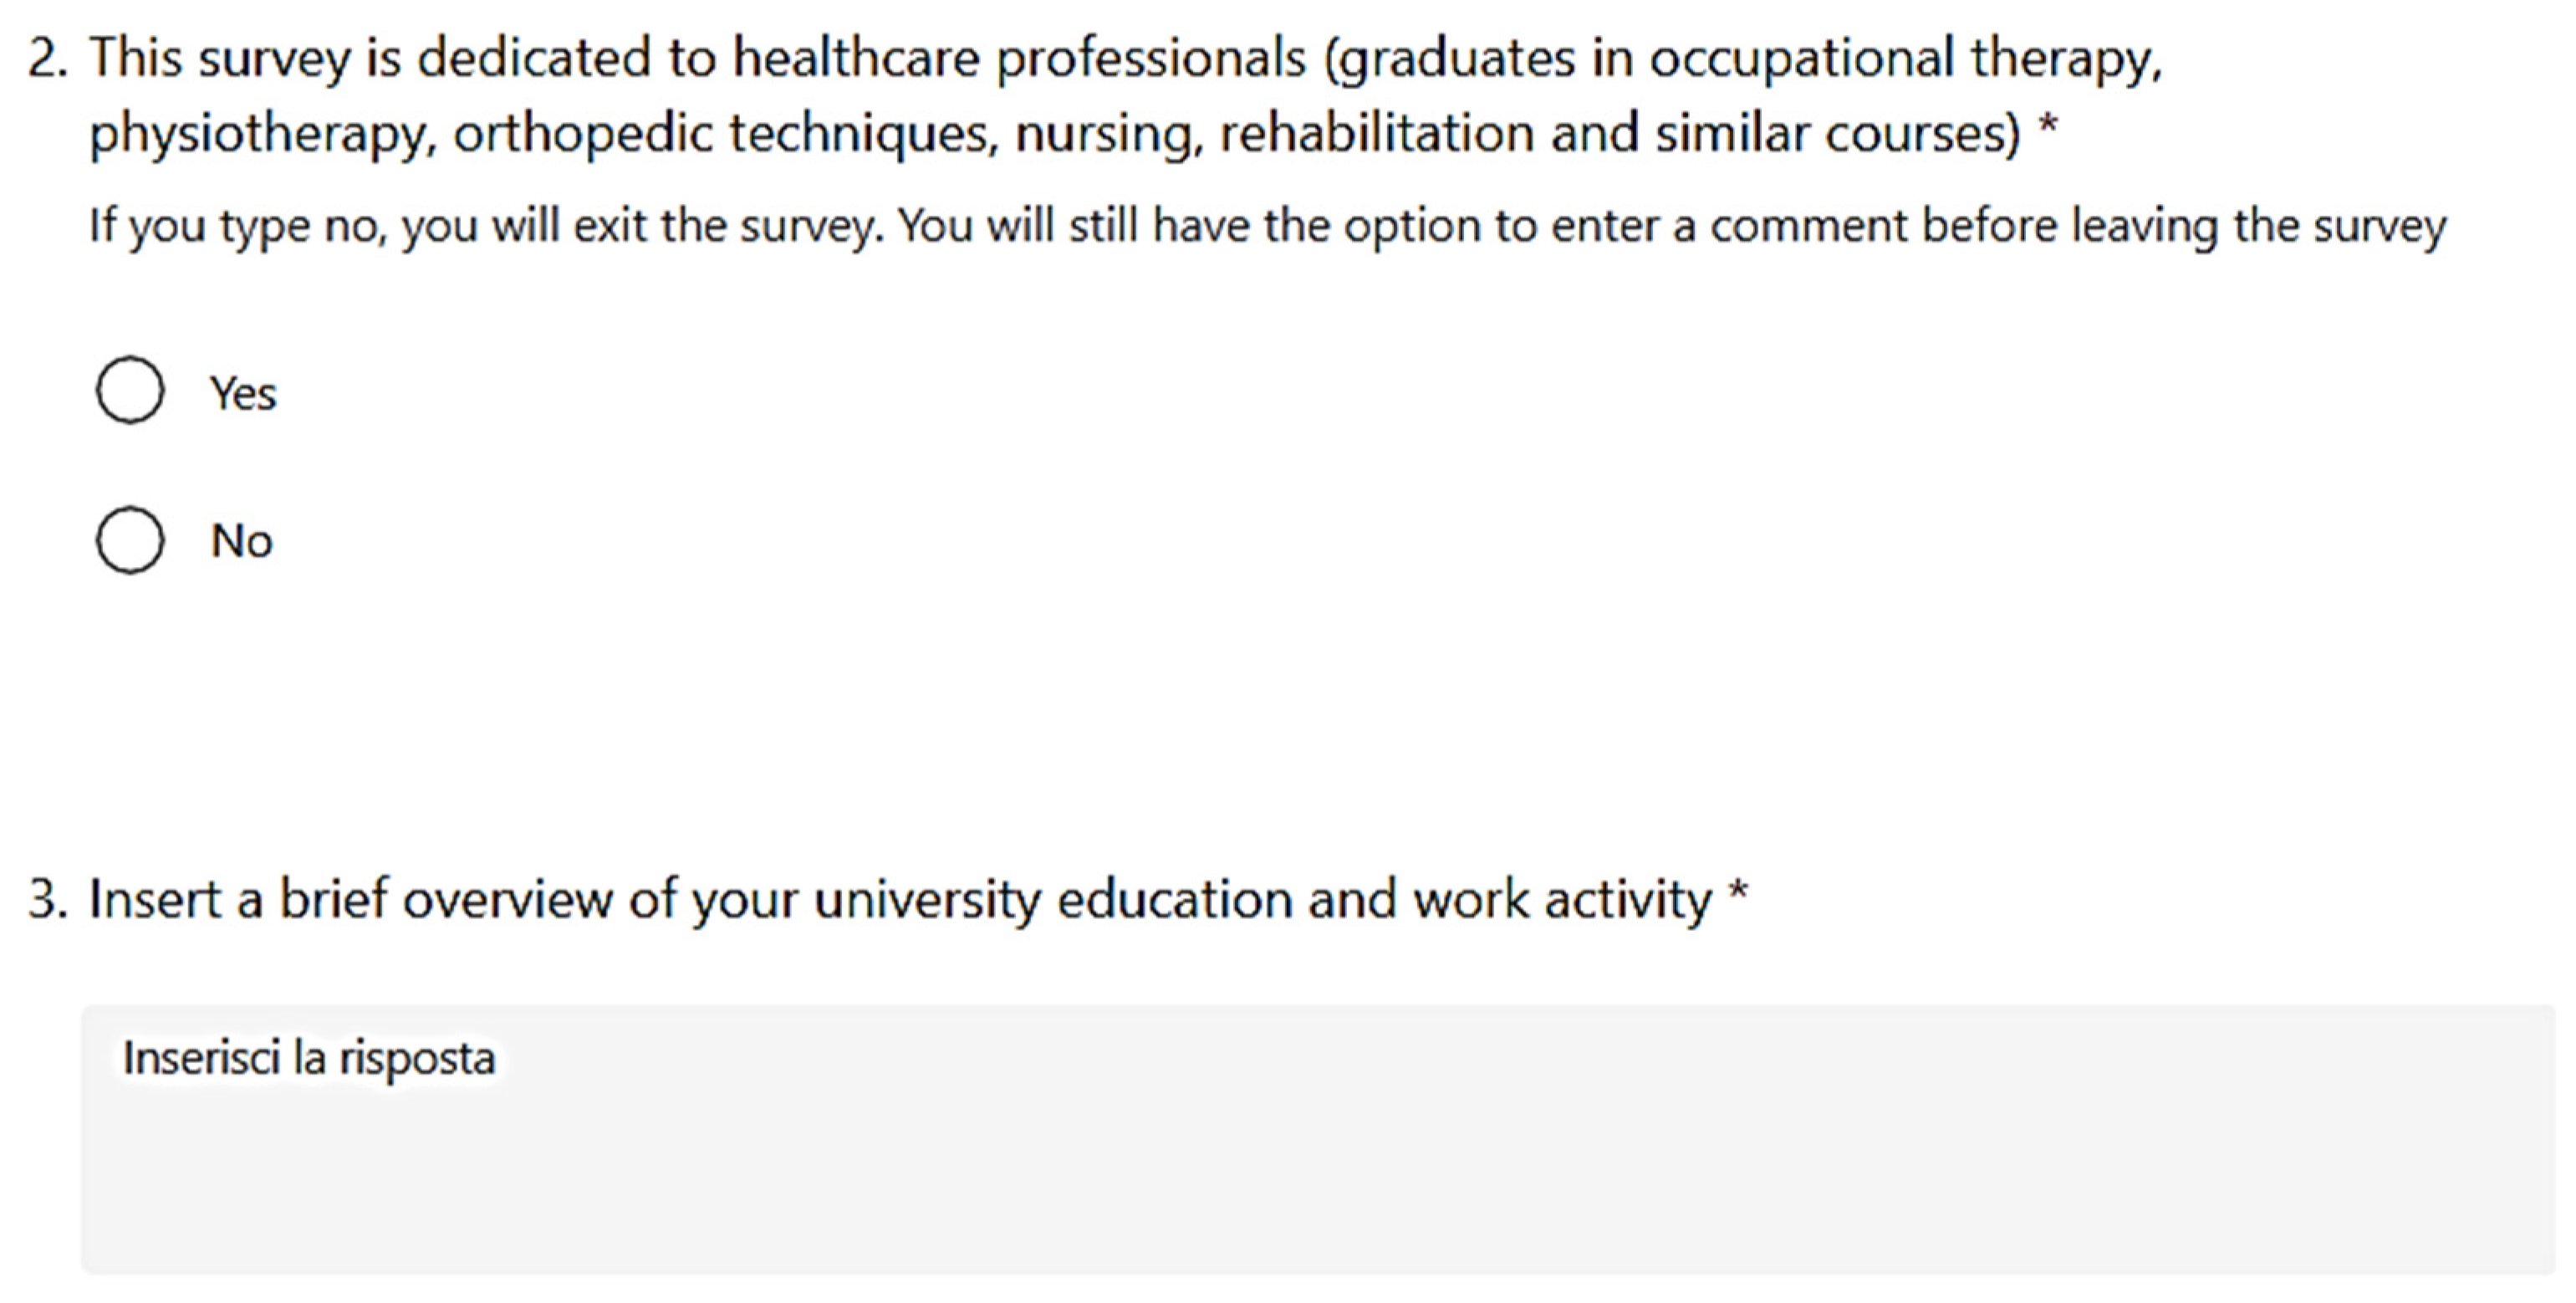Click the number '2.' question marker
The width and height of the screenshot is (2576, 1303).
pyautogui.click(x=48, y=58)
